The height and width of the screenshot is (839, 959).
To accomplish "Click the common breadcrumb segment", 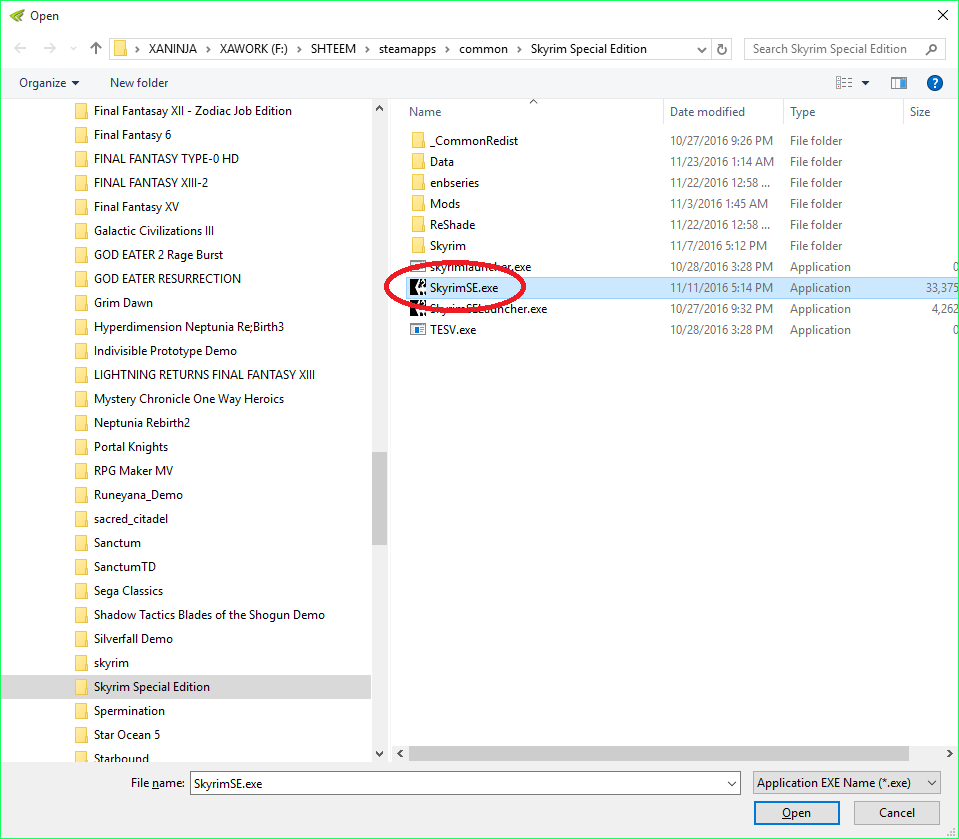I will point(483,49).
